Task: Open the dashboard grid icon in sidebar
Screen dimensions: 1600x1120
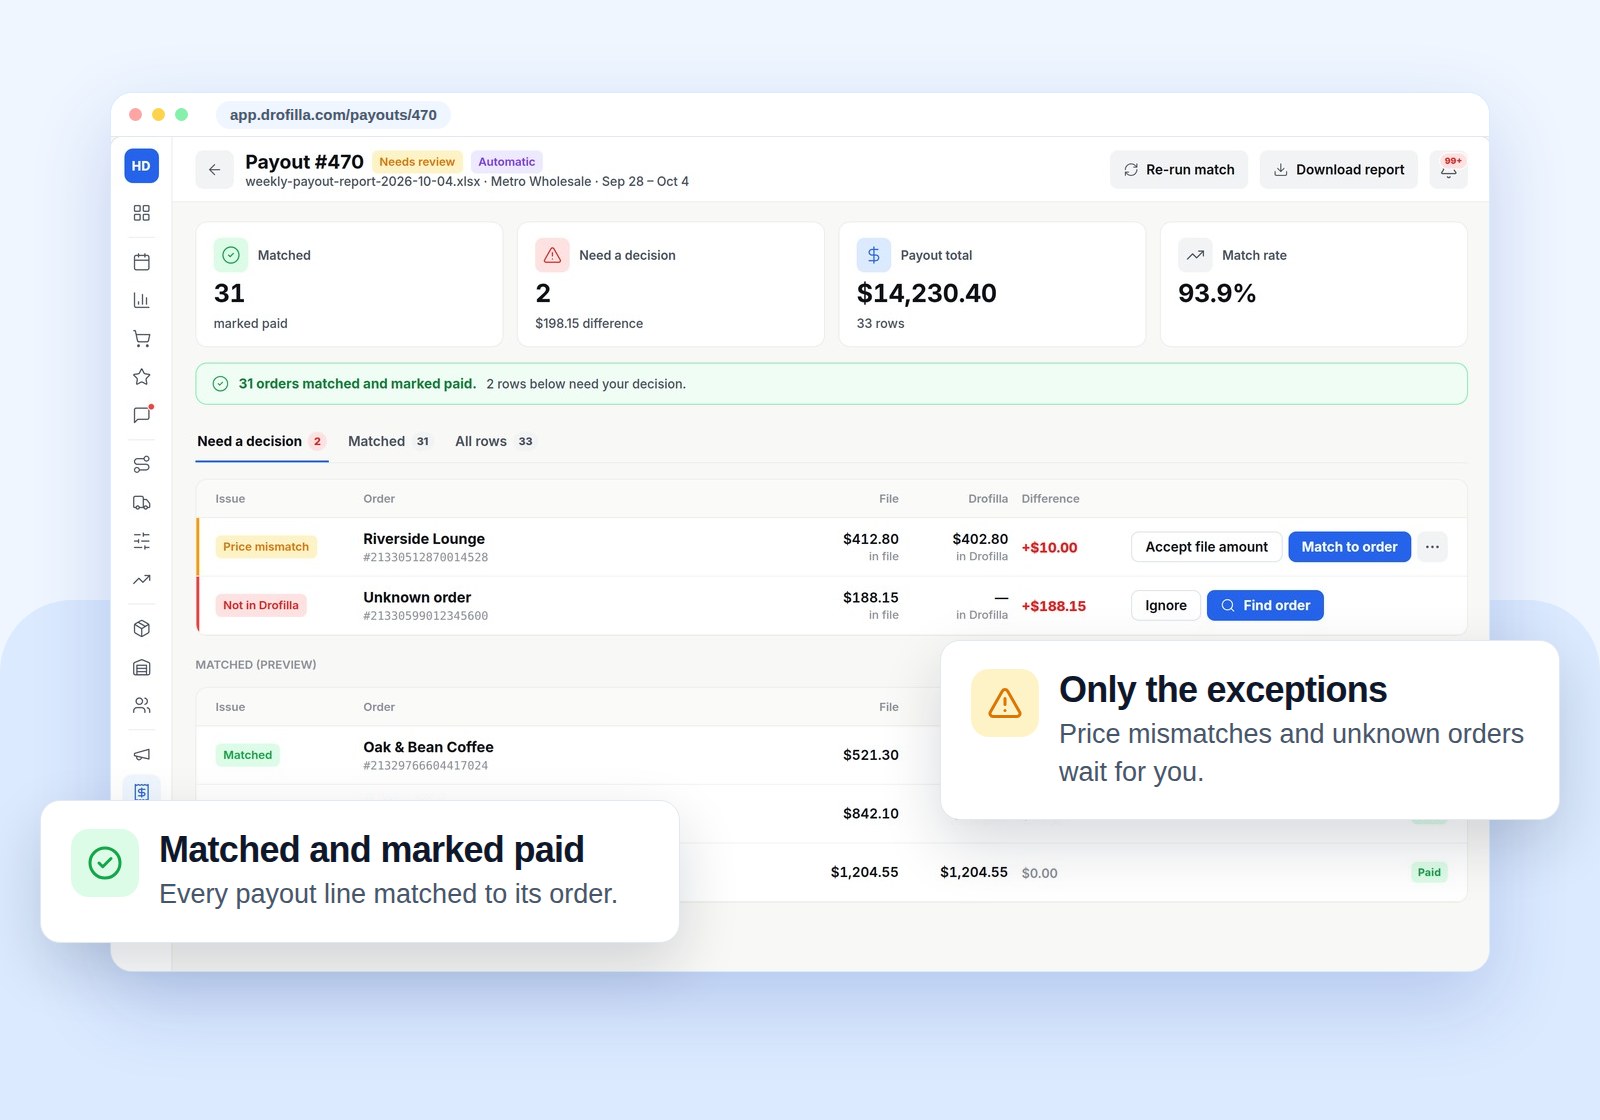Action: coord(141,213)
